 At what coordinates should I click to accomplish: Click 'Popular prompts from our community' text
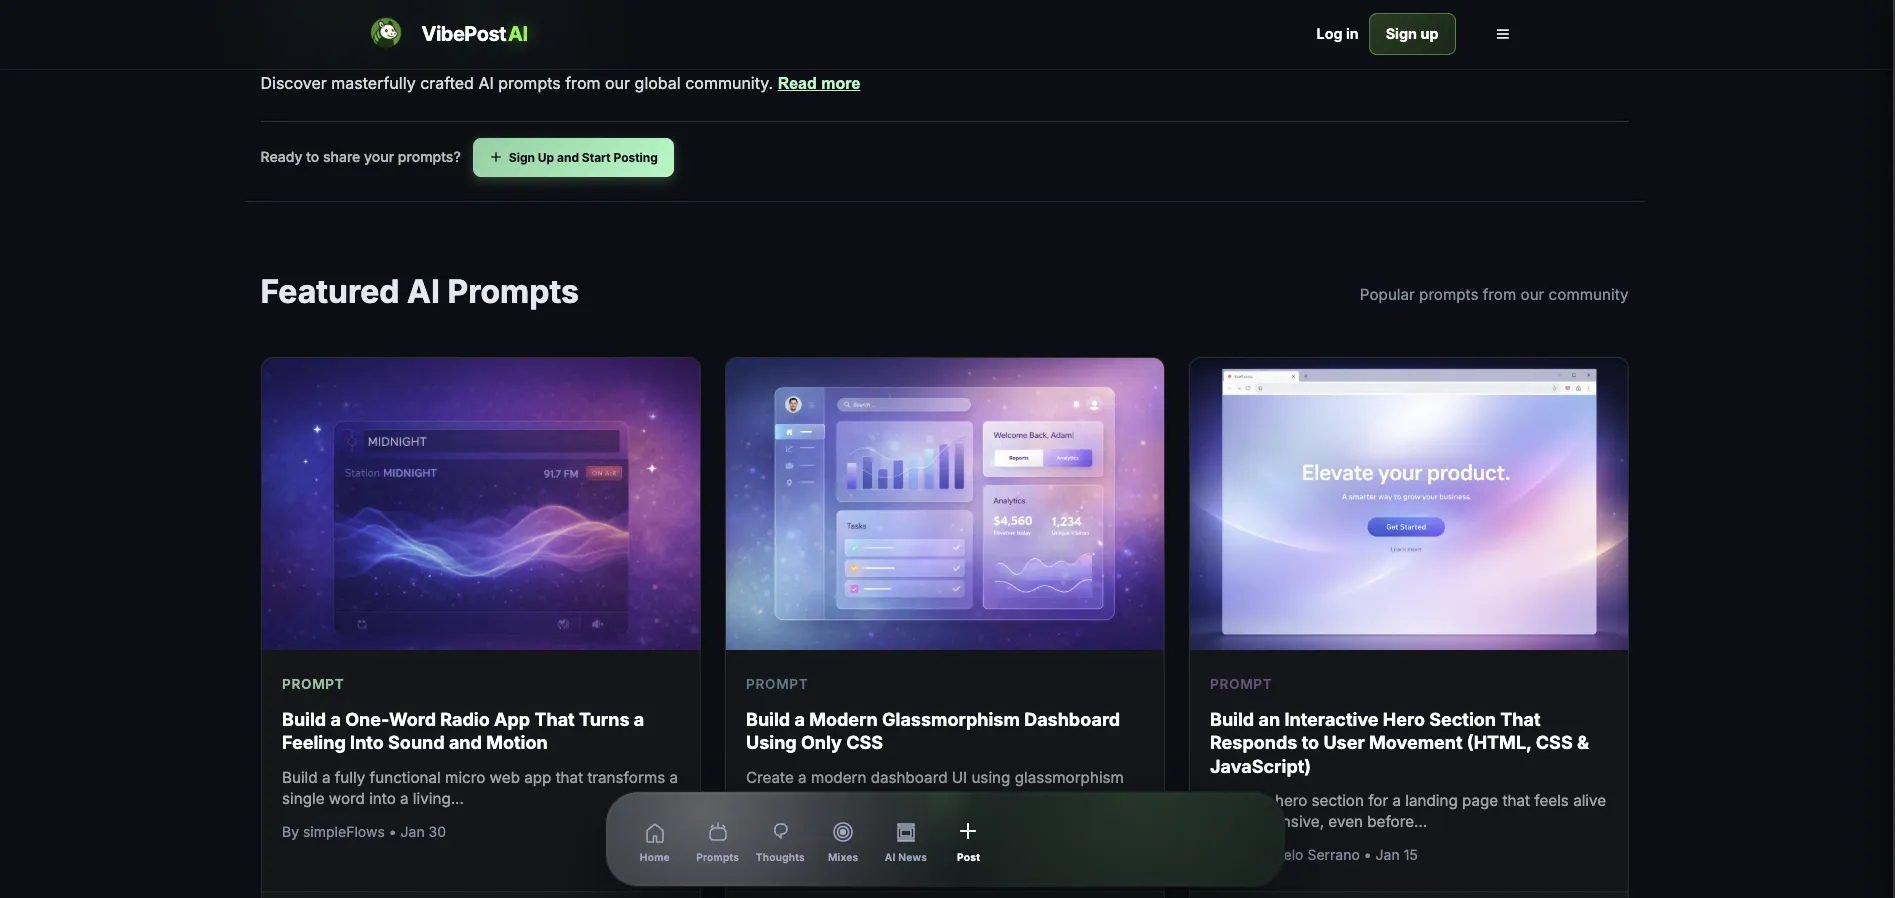tap(1493, 295)
